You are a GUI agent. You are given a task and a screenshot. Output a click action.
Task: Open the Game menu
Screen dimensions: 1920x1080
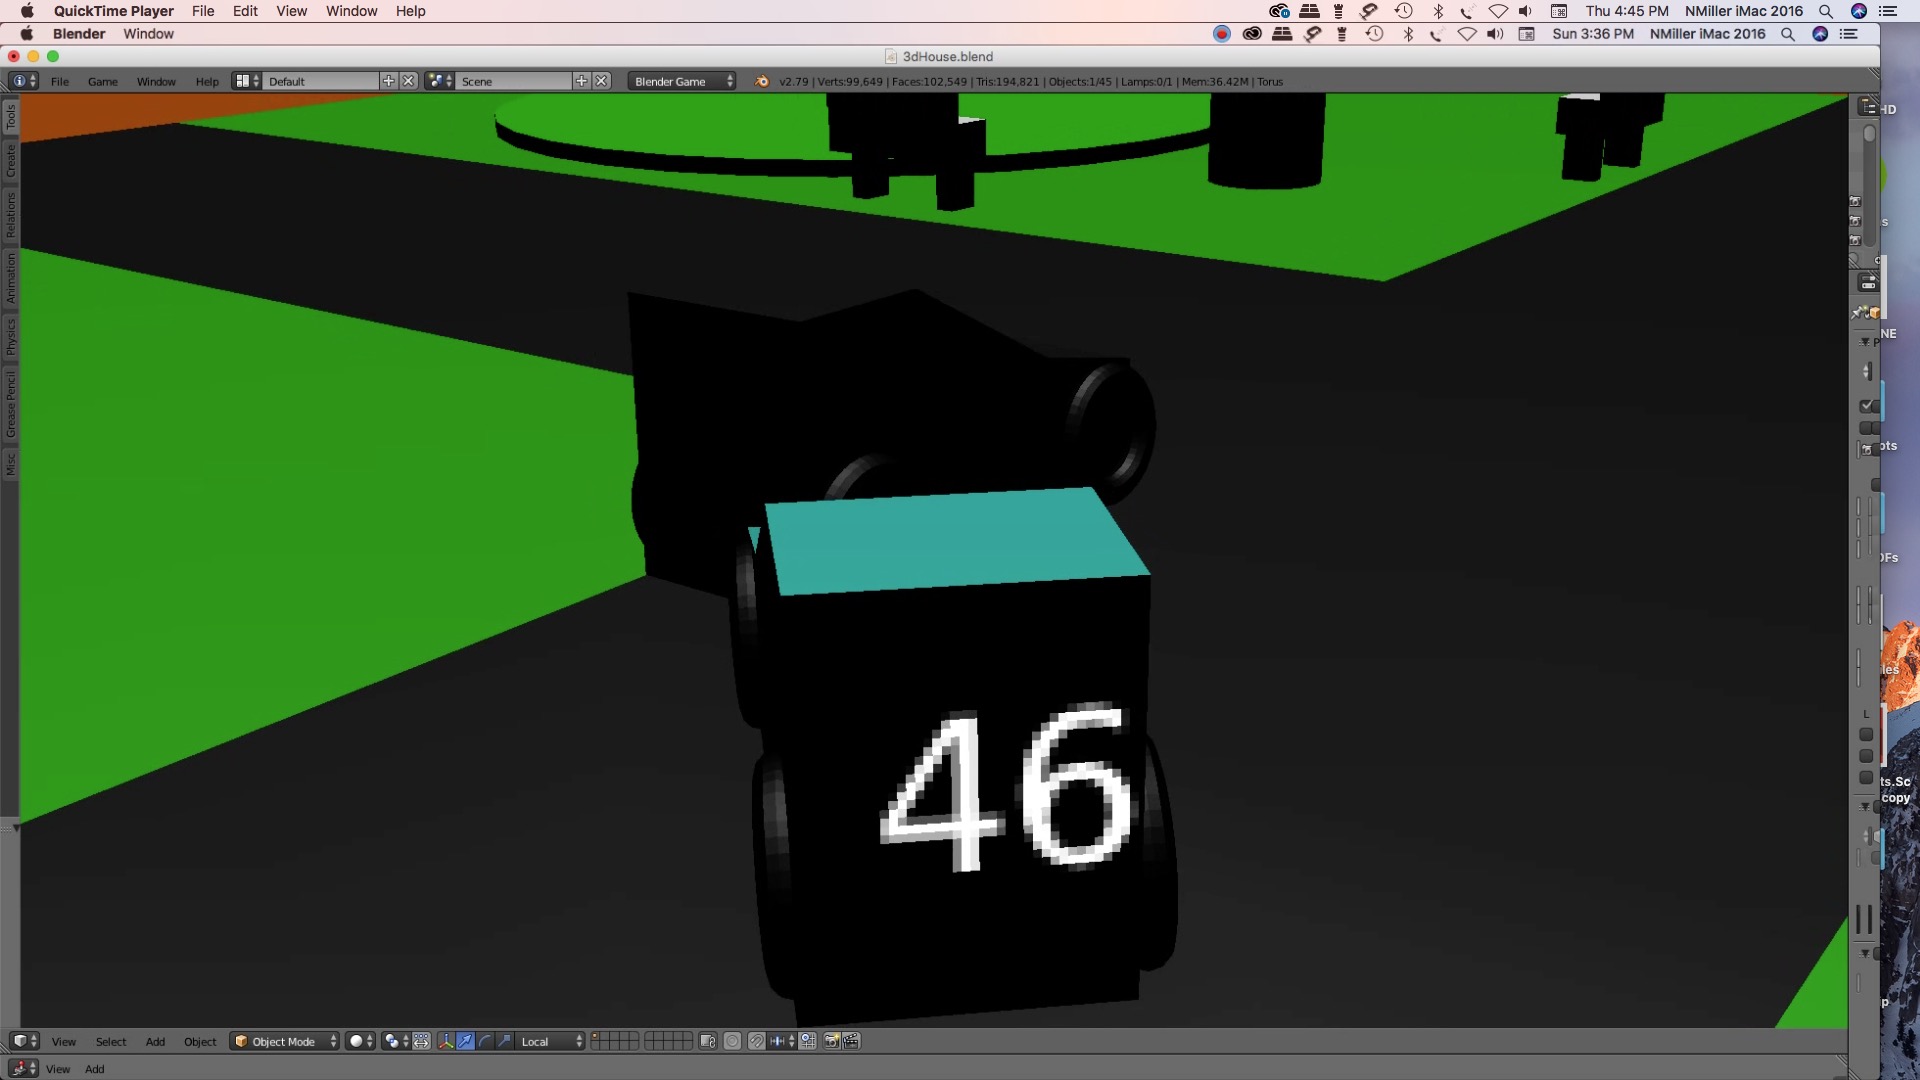[x=102, y=81]
